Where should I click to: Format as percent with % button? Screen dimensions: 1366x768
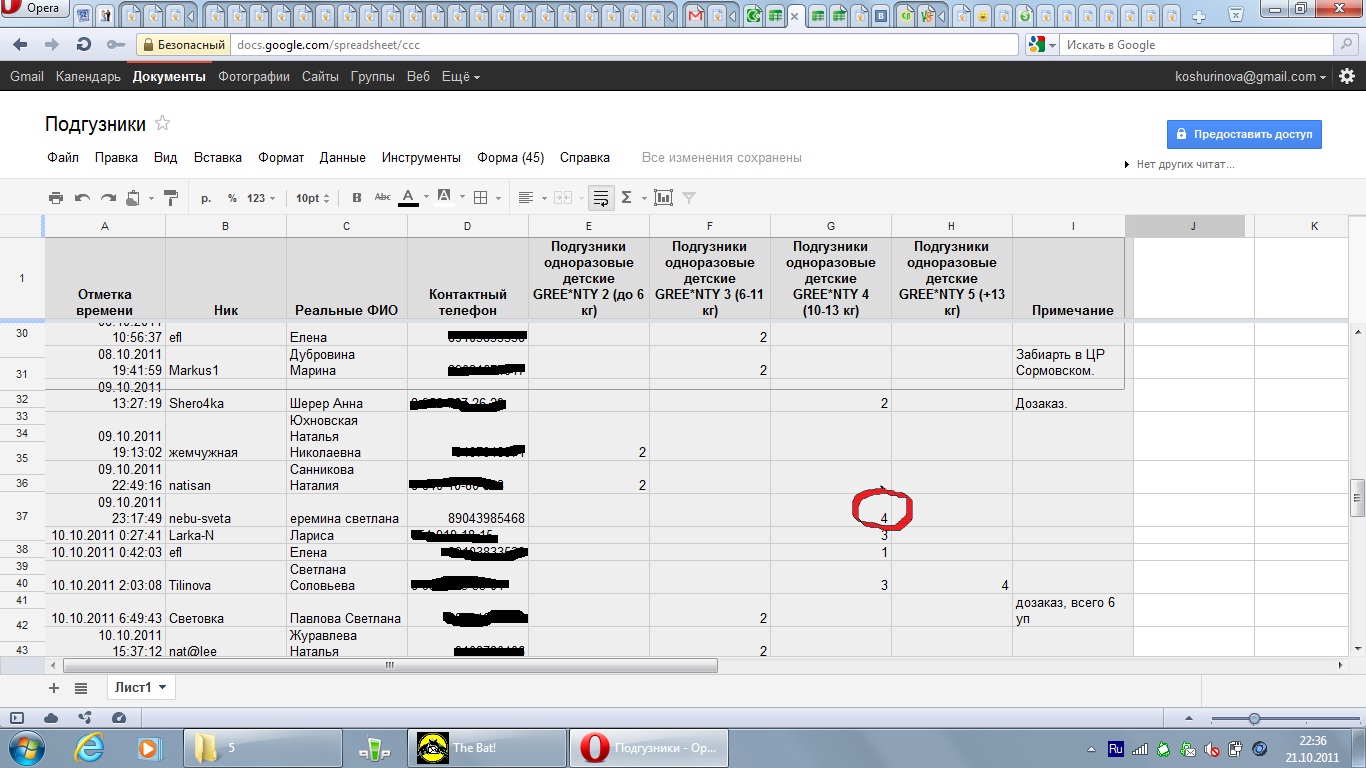click(232, 198)
